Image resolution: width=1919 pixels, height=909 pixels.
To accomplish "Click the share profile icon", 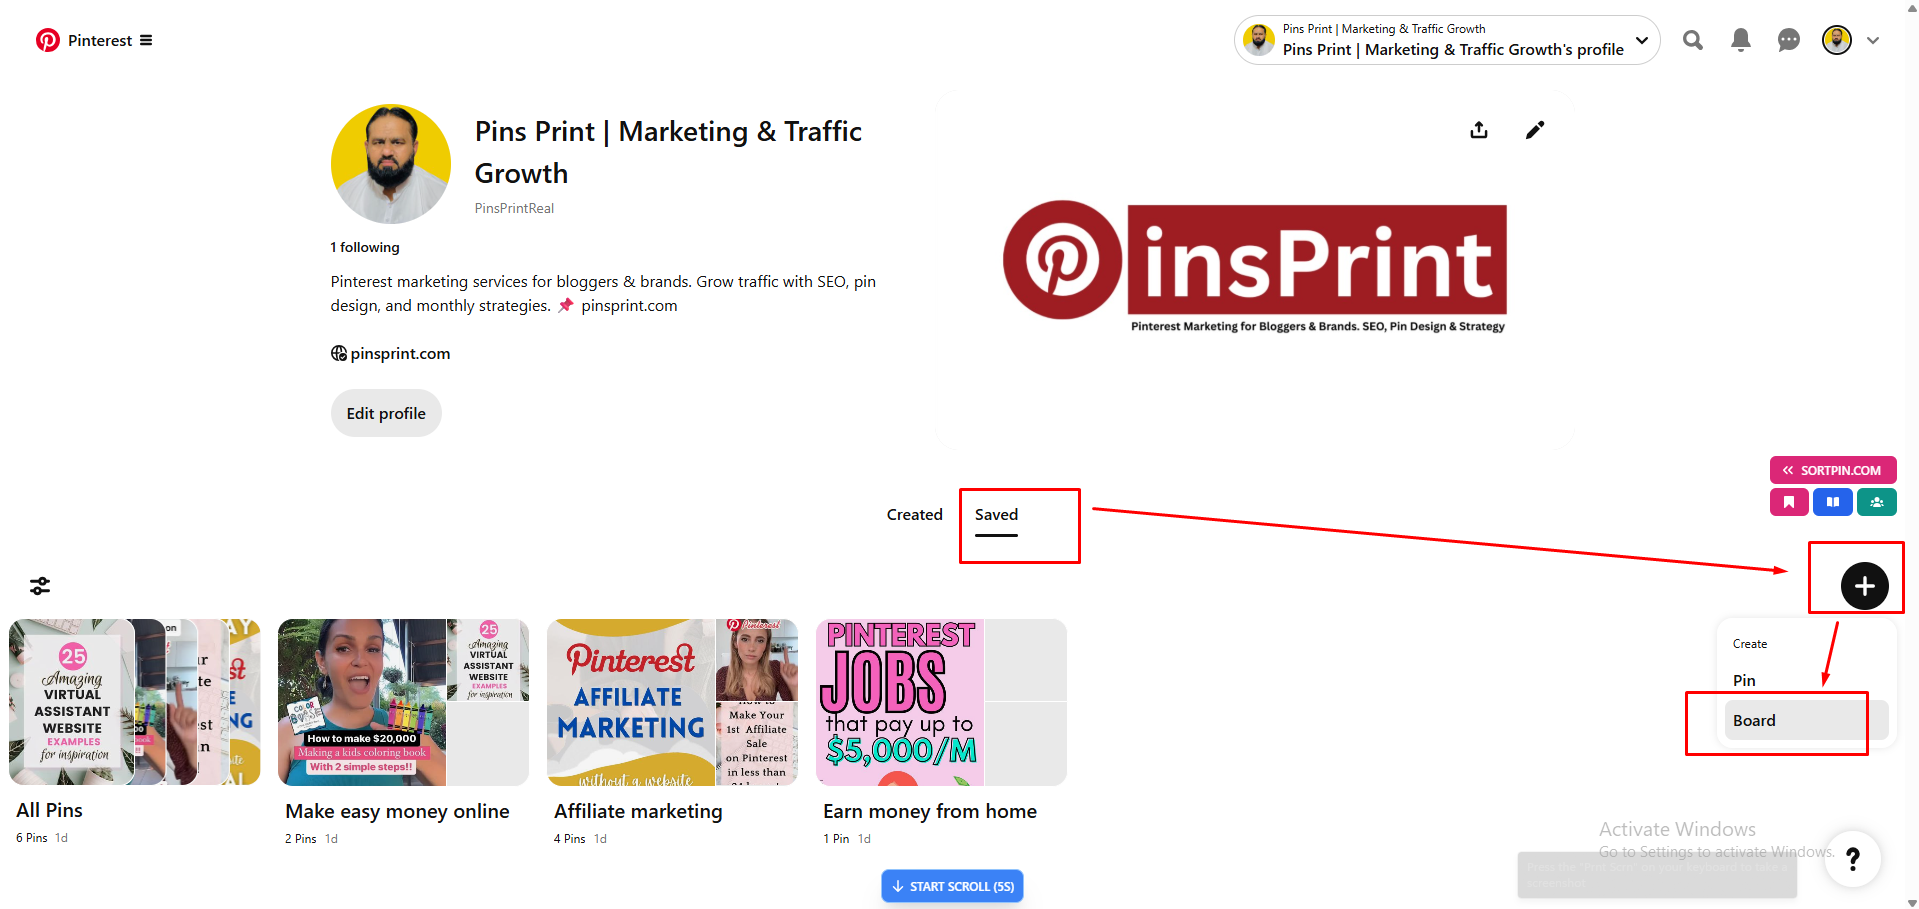I will click(1479, 130).
